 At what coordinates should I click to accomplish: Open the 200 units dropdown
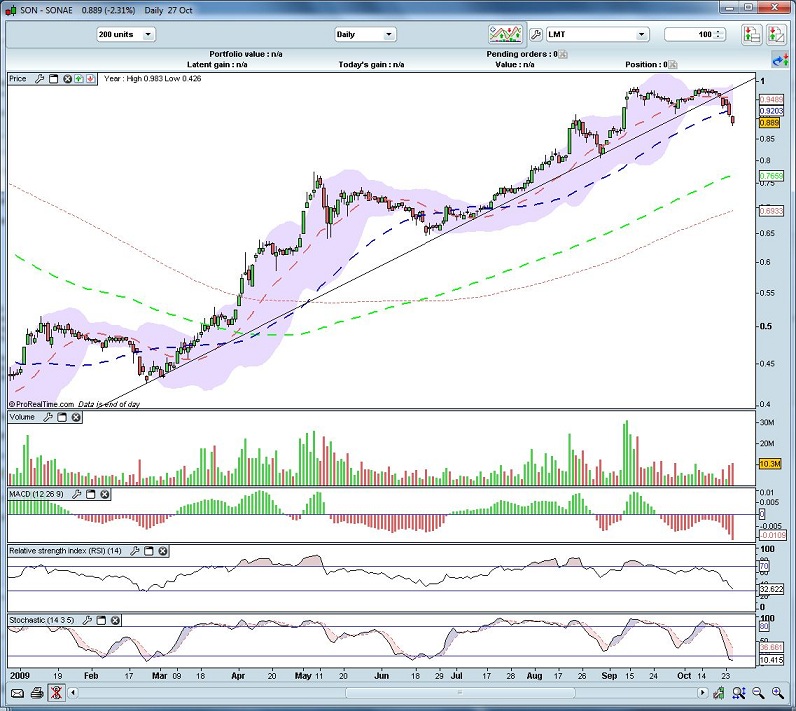[x=126, y=35]
